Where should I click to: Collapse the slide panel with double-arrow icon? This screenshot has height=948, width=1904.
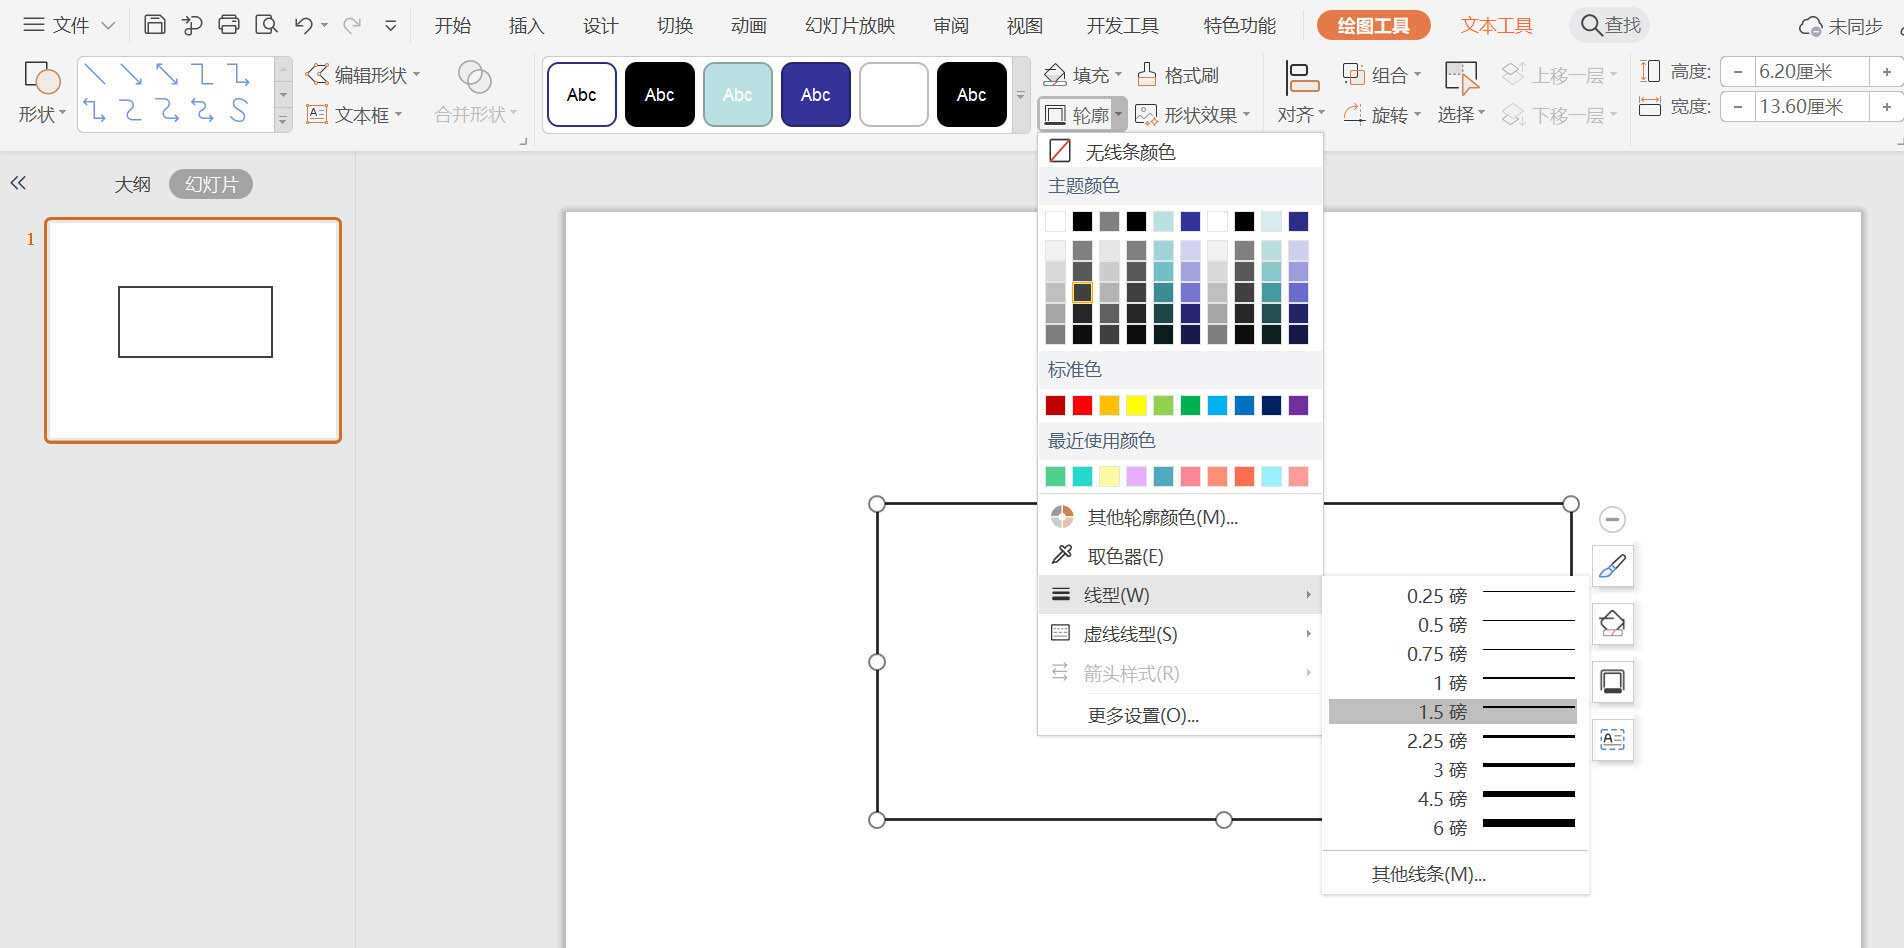(x=18, y=183)
